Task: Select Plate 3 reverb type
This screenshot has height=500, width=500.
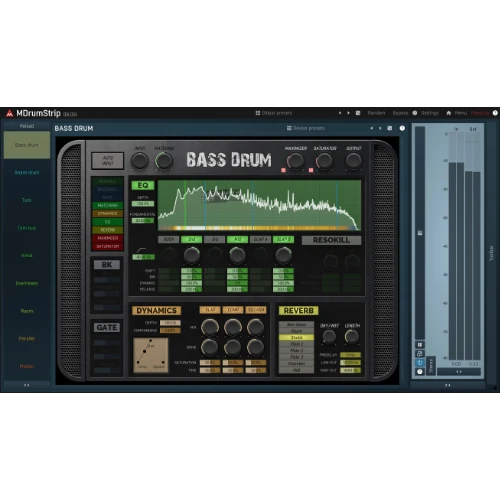Action: [x=296, y=357]
